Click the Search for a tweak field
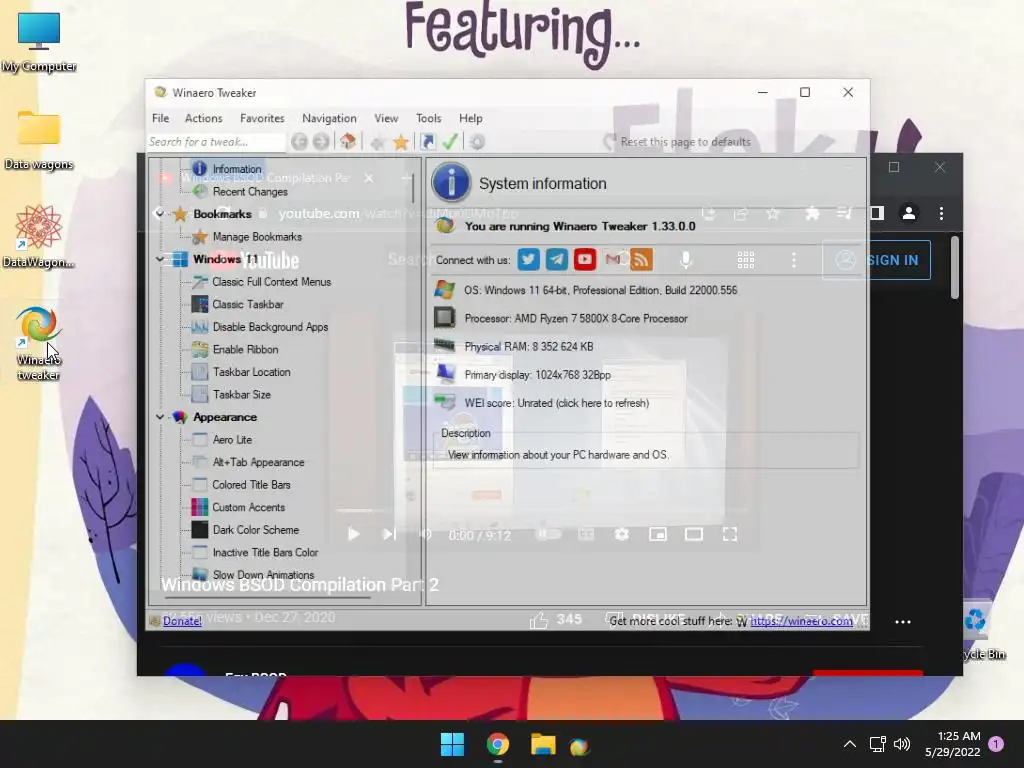 [216, 142]
